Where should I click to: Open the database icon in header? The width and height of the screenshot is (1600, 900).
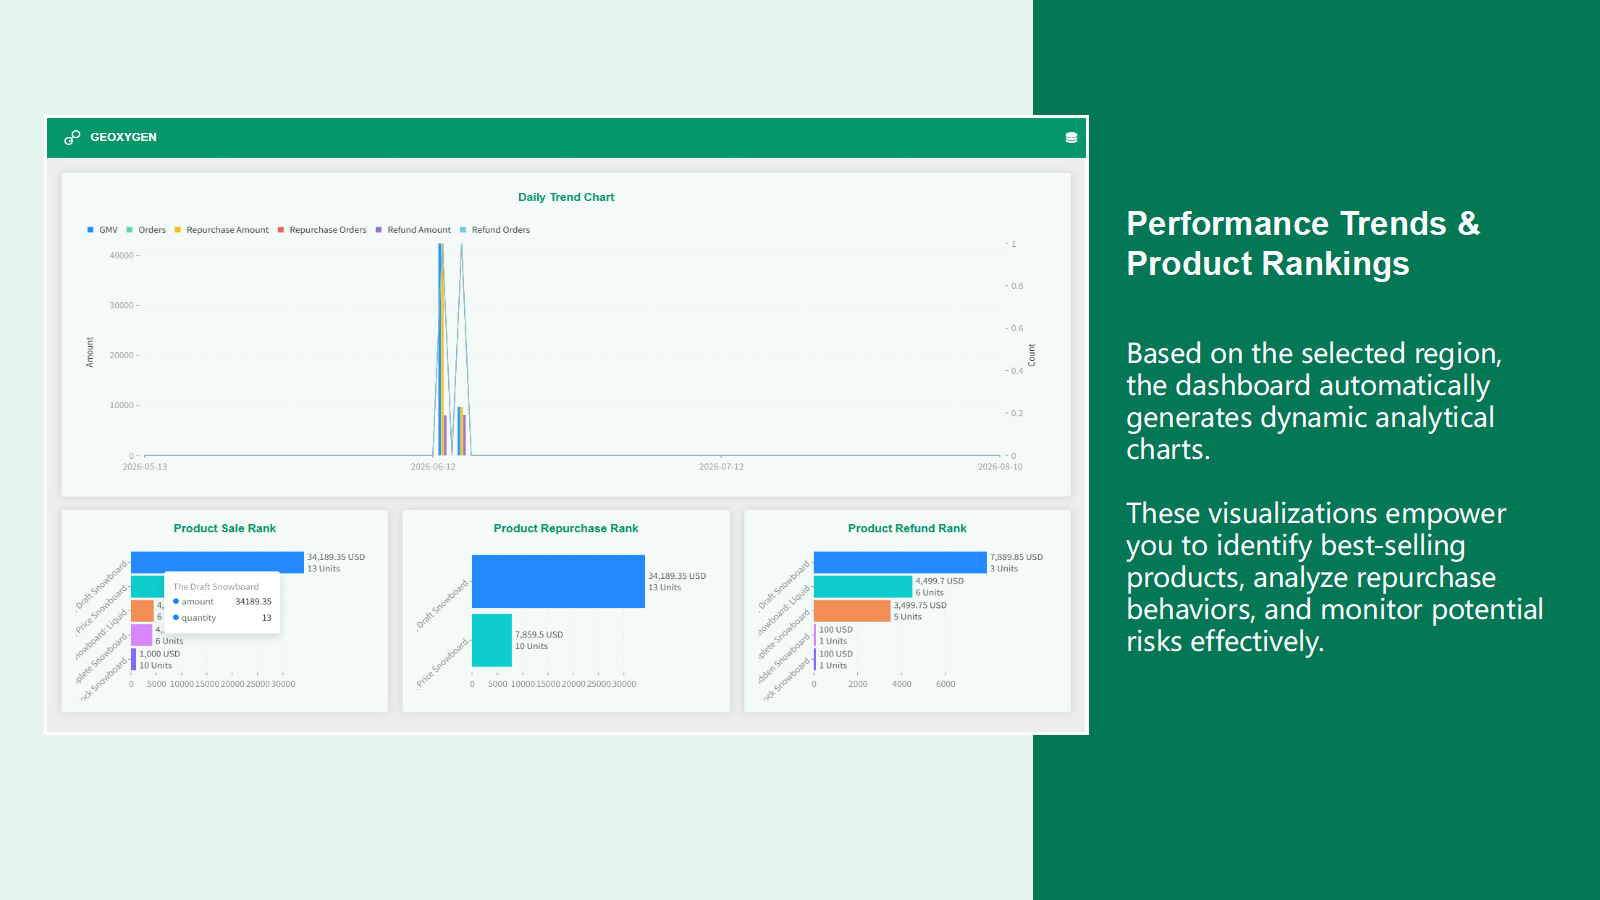coord(1071,138)
